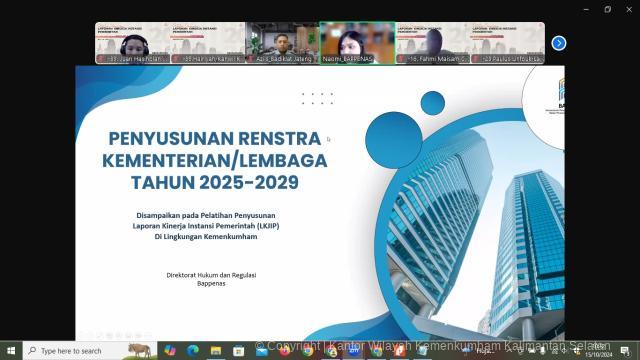Select the first headphone participant thumbnail
The width and height of the screenshot is (640, 360).
(x=133, y=43)
